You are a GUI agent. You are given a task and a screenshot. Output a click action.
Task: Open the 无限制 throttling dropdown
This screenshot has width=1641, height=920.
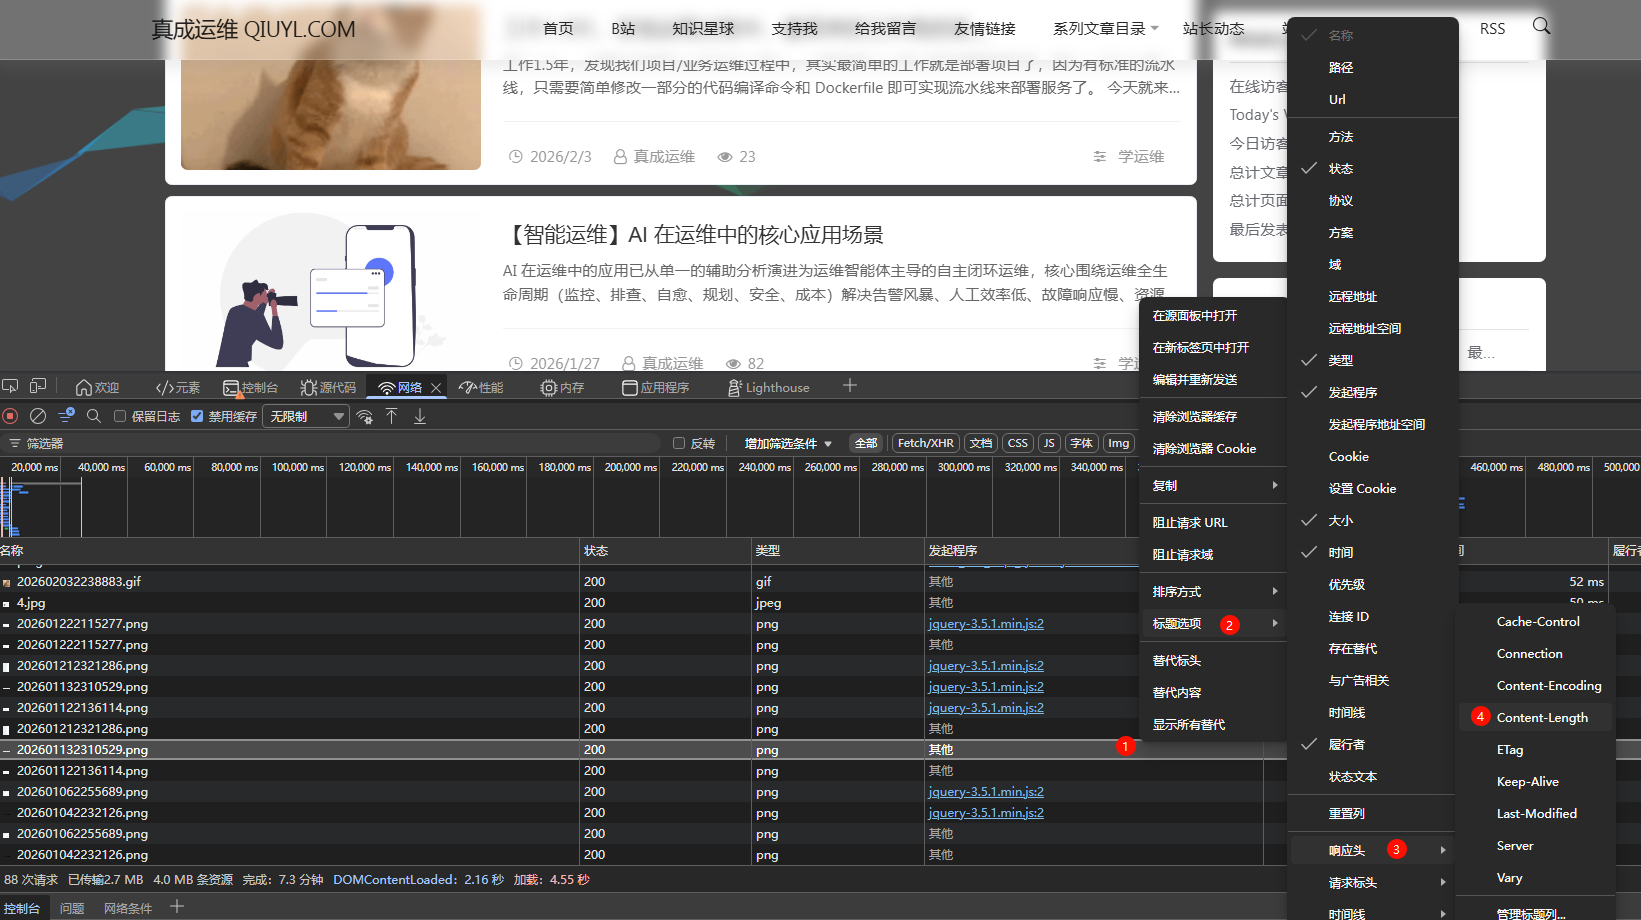click(305, 416)
